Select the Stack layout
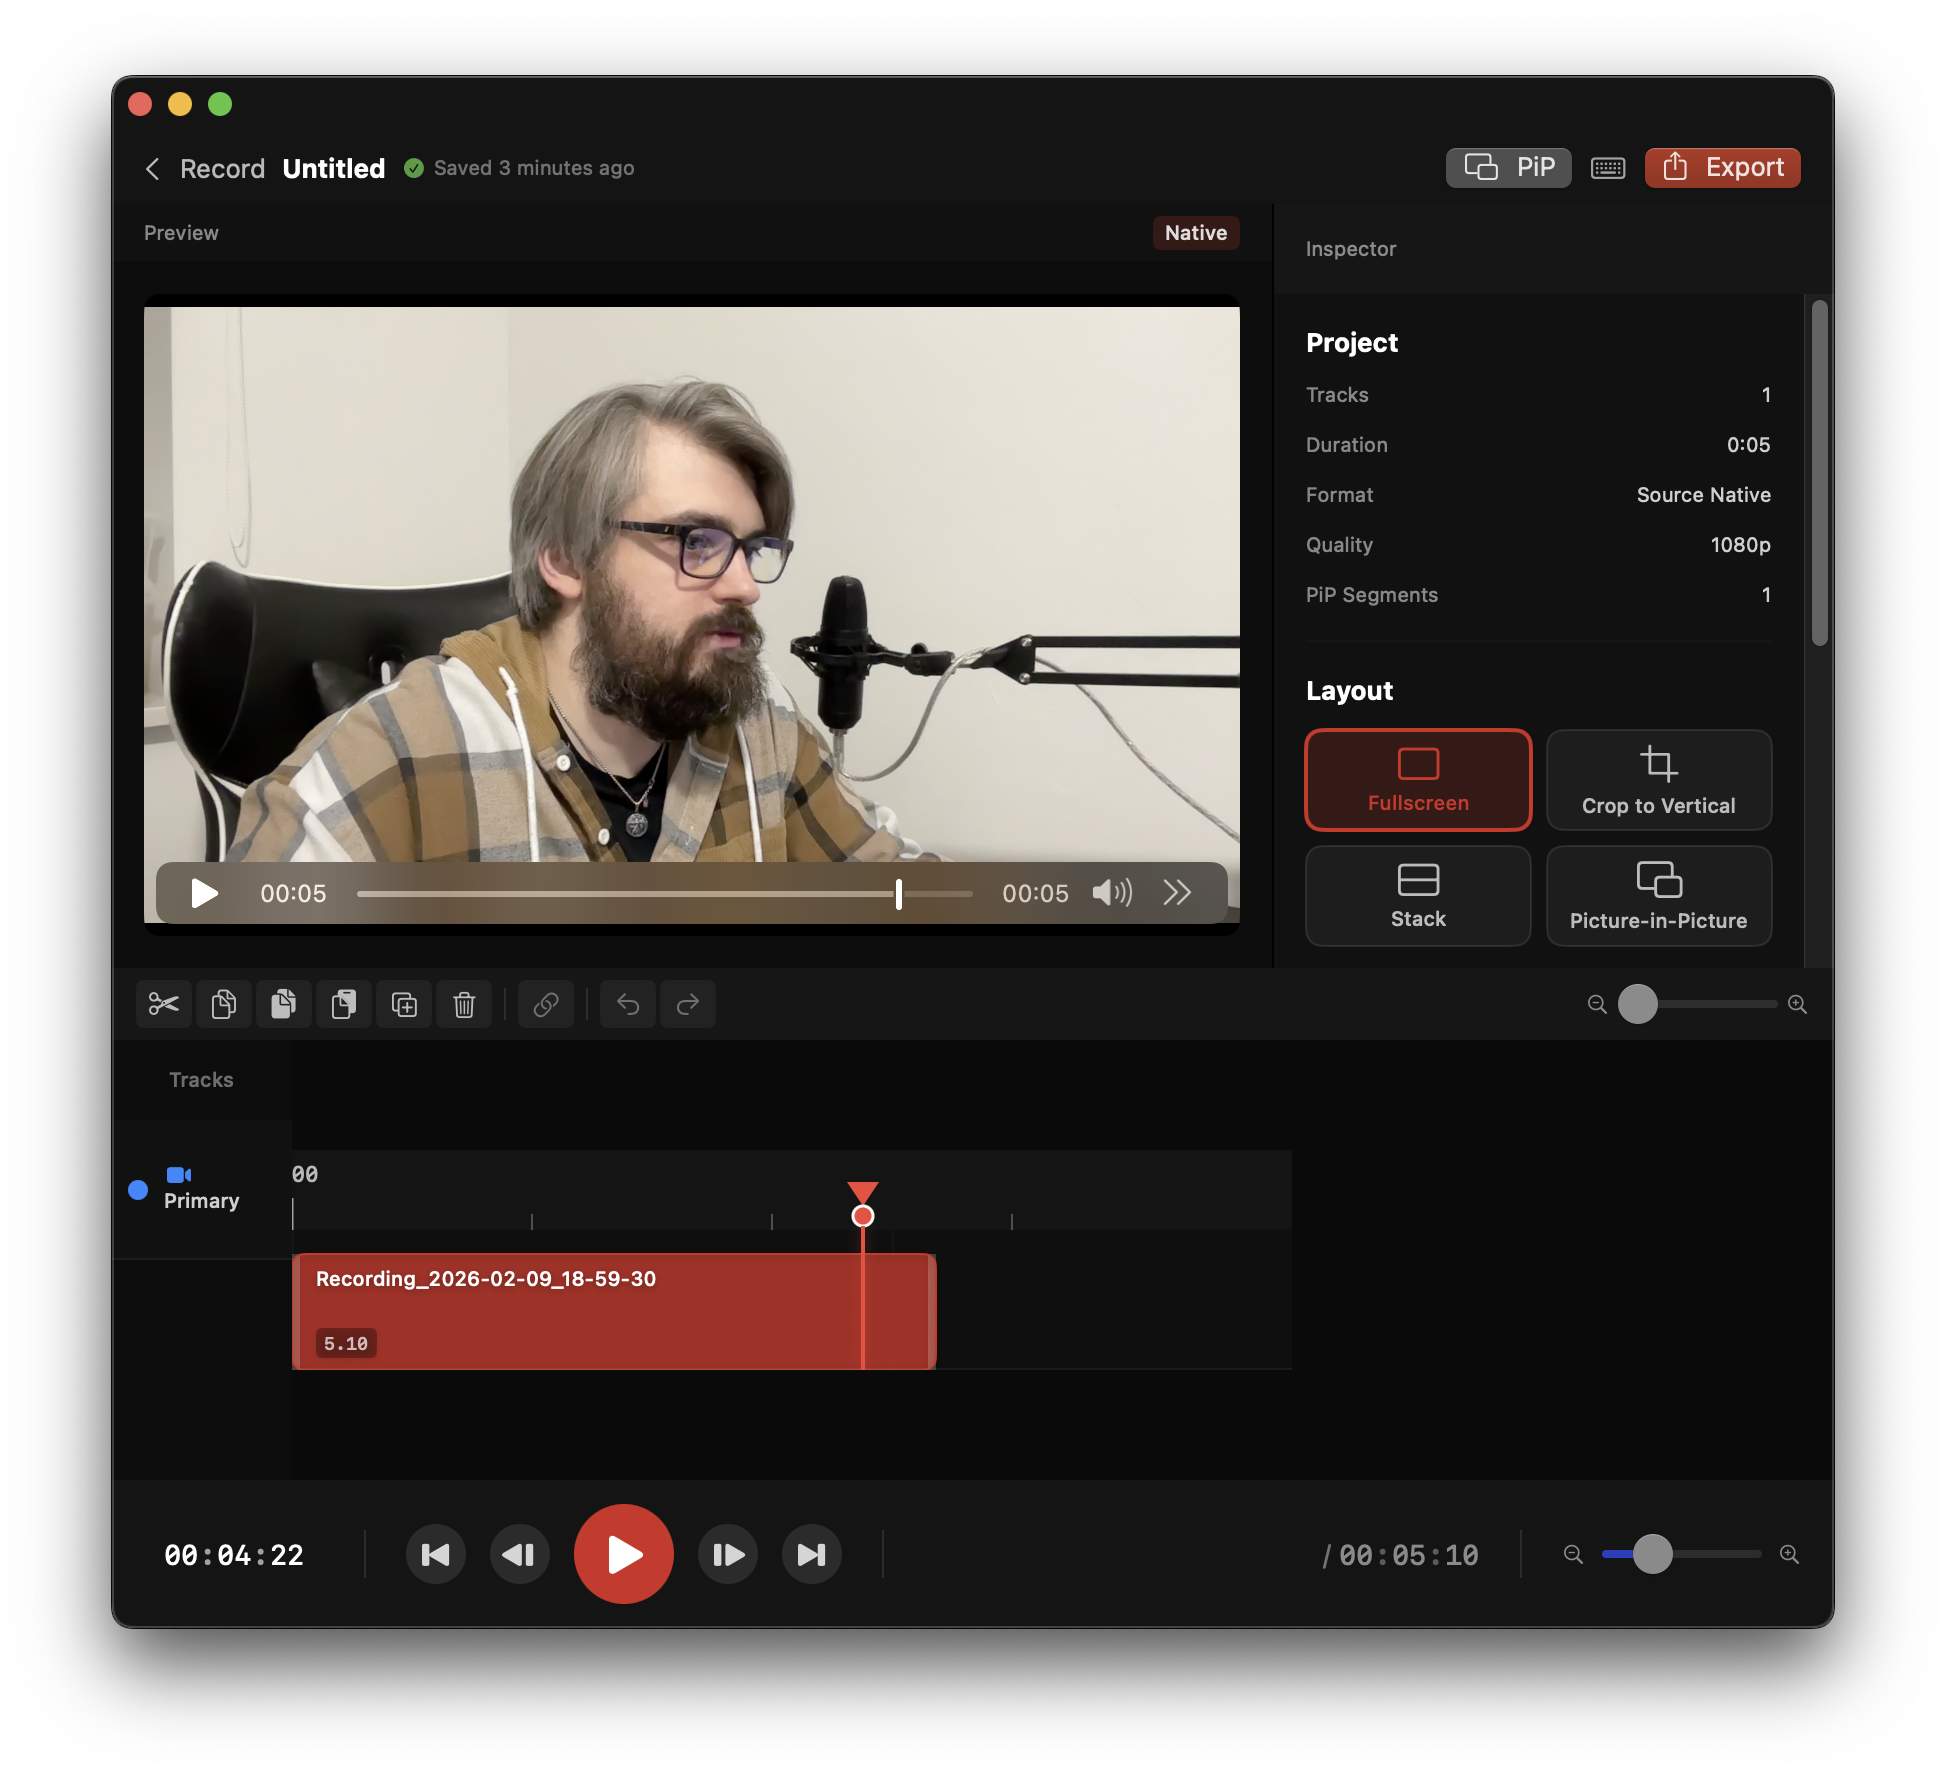Screen dimensions: 1946x1776 pyautogui.click(x=1418, y=896)
